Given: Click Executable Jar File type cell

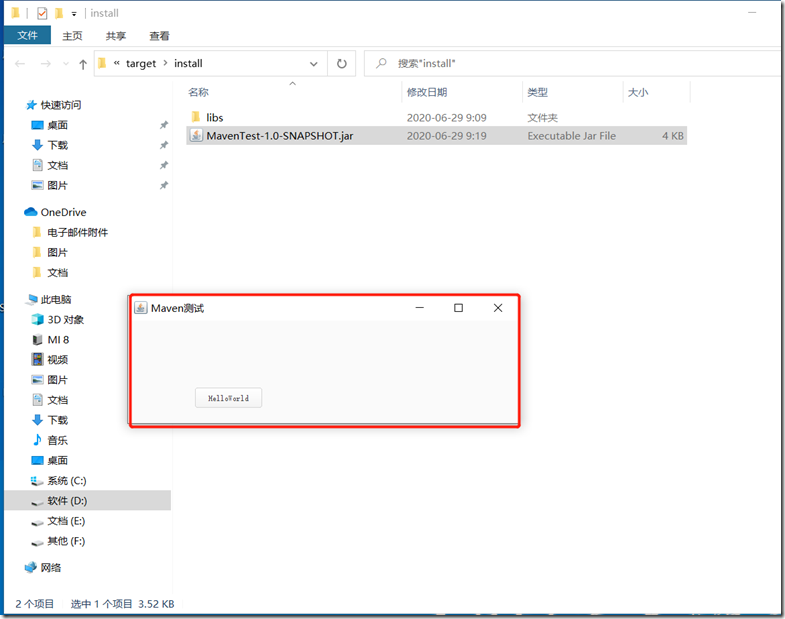Looking at the screenshot, I should point(571,136).
